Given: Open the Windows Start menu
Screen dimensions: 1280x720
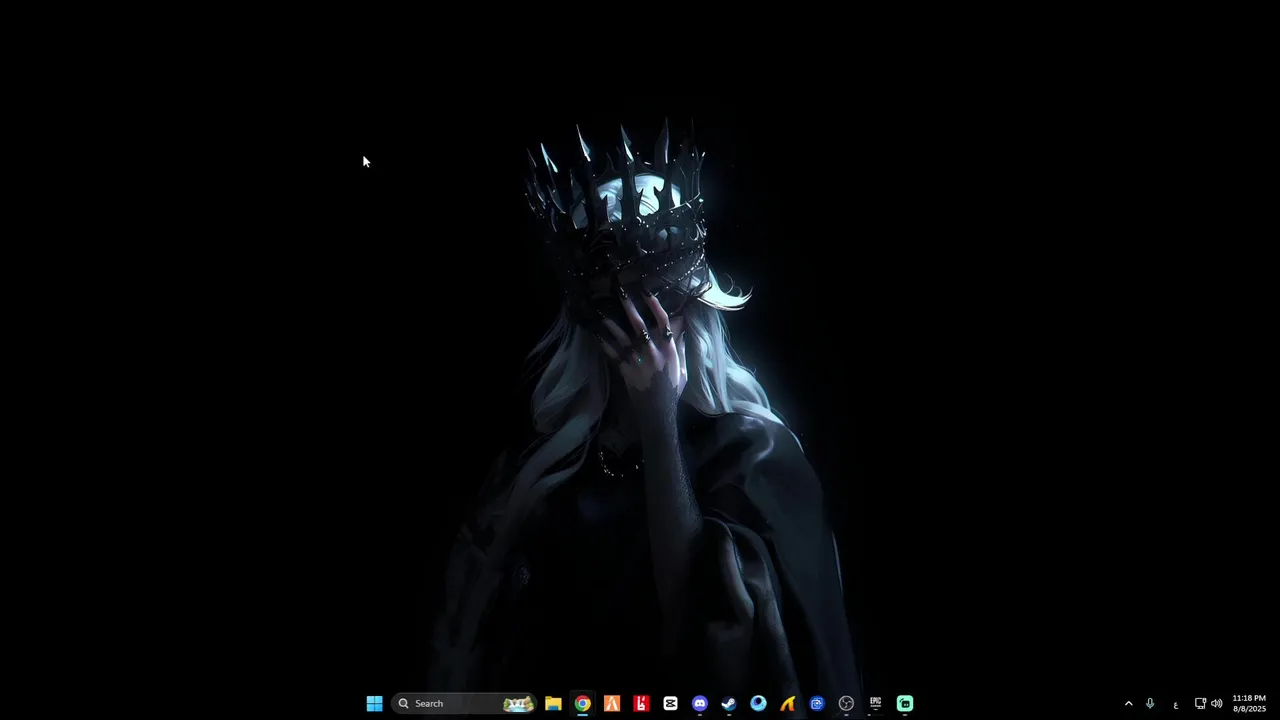Looking at the screenshot, I should pos(374,703).
